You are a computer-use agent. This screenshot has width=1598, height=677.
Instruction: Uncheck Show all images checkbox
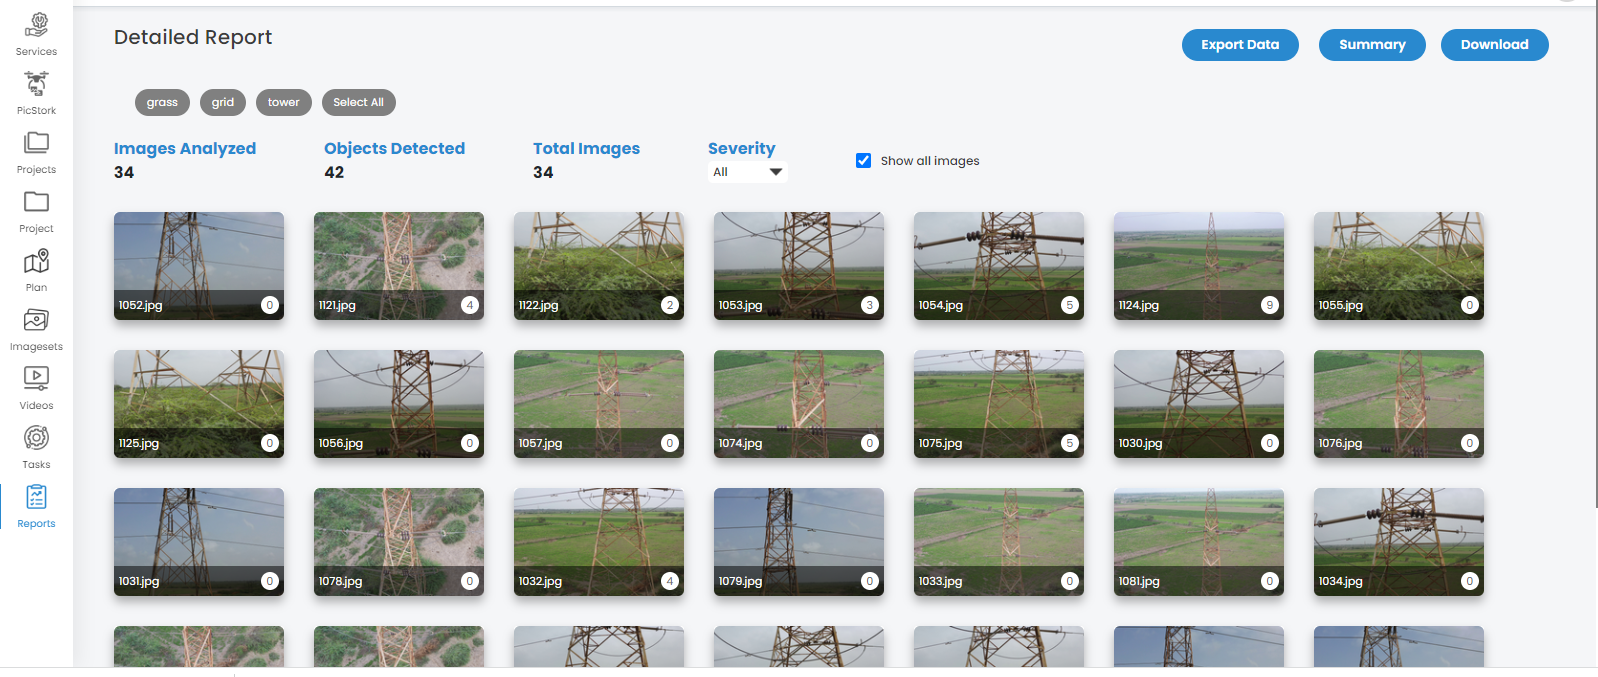pos(864,160)
